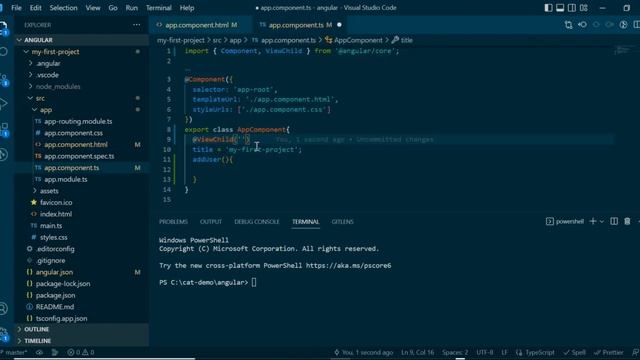
Task: Click the Customize Layout icon
Action: [x=584, y=8]
